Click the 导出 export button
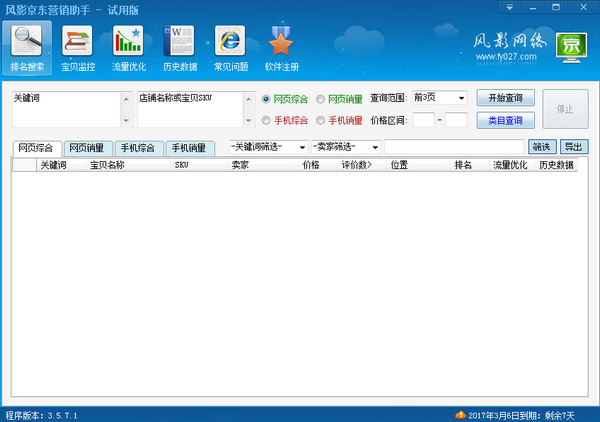The image size is (600, 422). [574, 147]
